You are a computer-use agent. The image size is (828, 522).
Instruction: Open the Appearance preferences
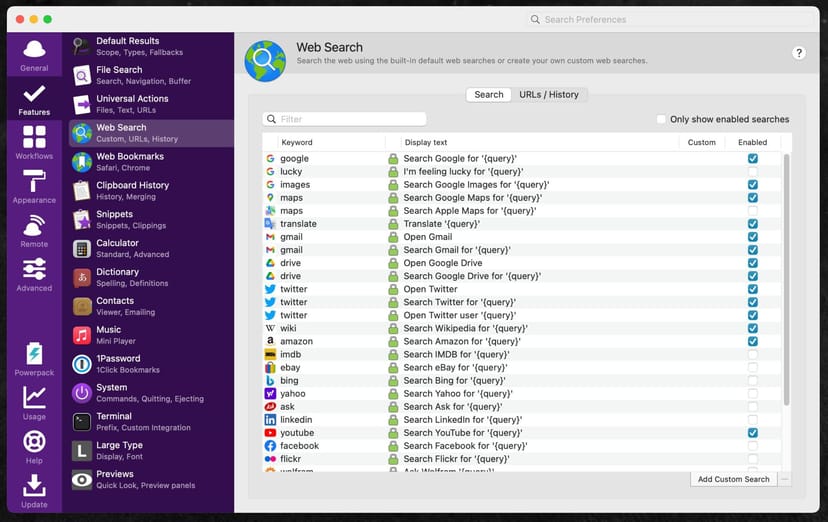click(34, 186)
